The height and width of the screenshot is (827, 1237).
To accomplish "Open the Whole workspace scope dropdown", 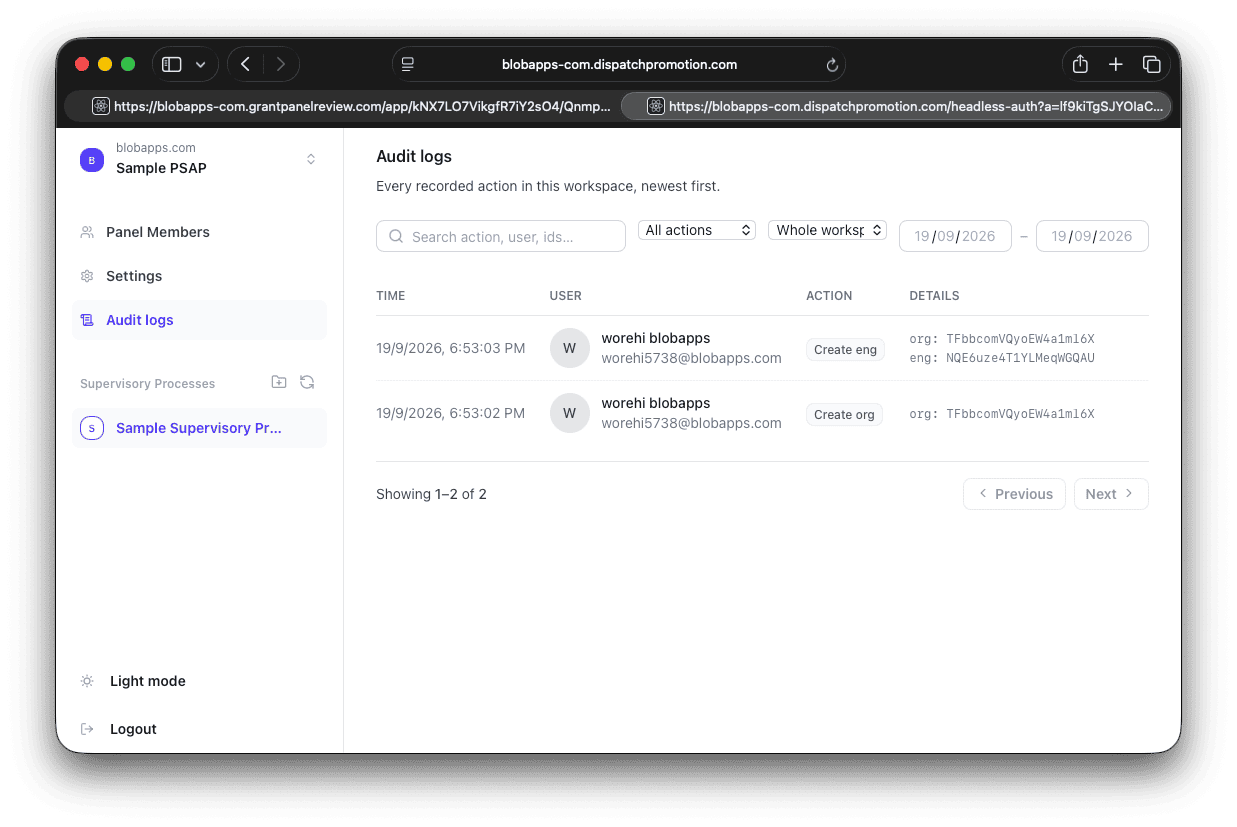I will coord(827,230).
